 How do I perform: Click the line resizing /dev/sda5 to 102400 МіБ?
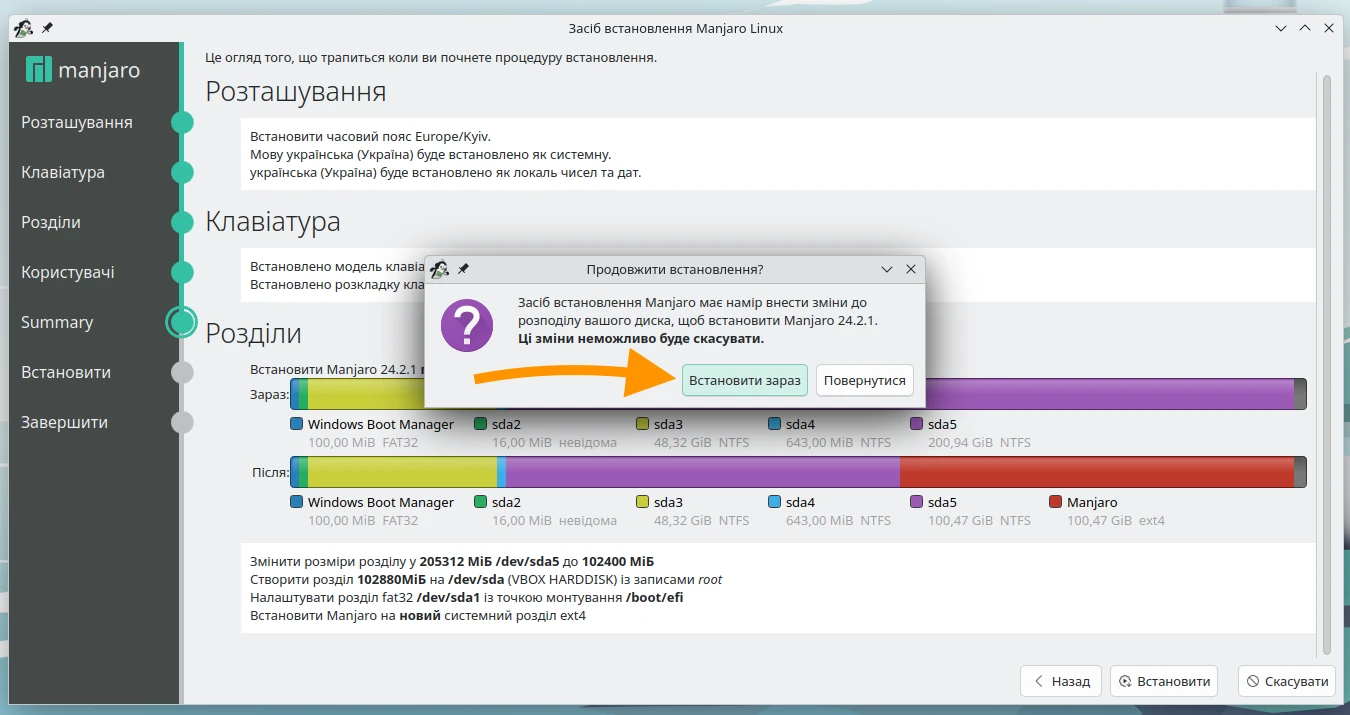452,561
